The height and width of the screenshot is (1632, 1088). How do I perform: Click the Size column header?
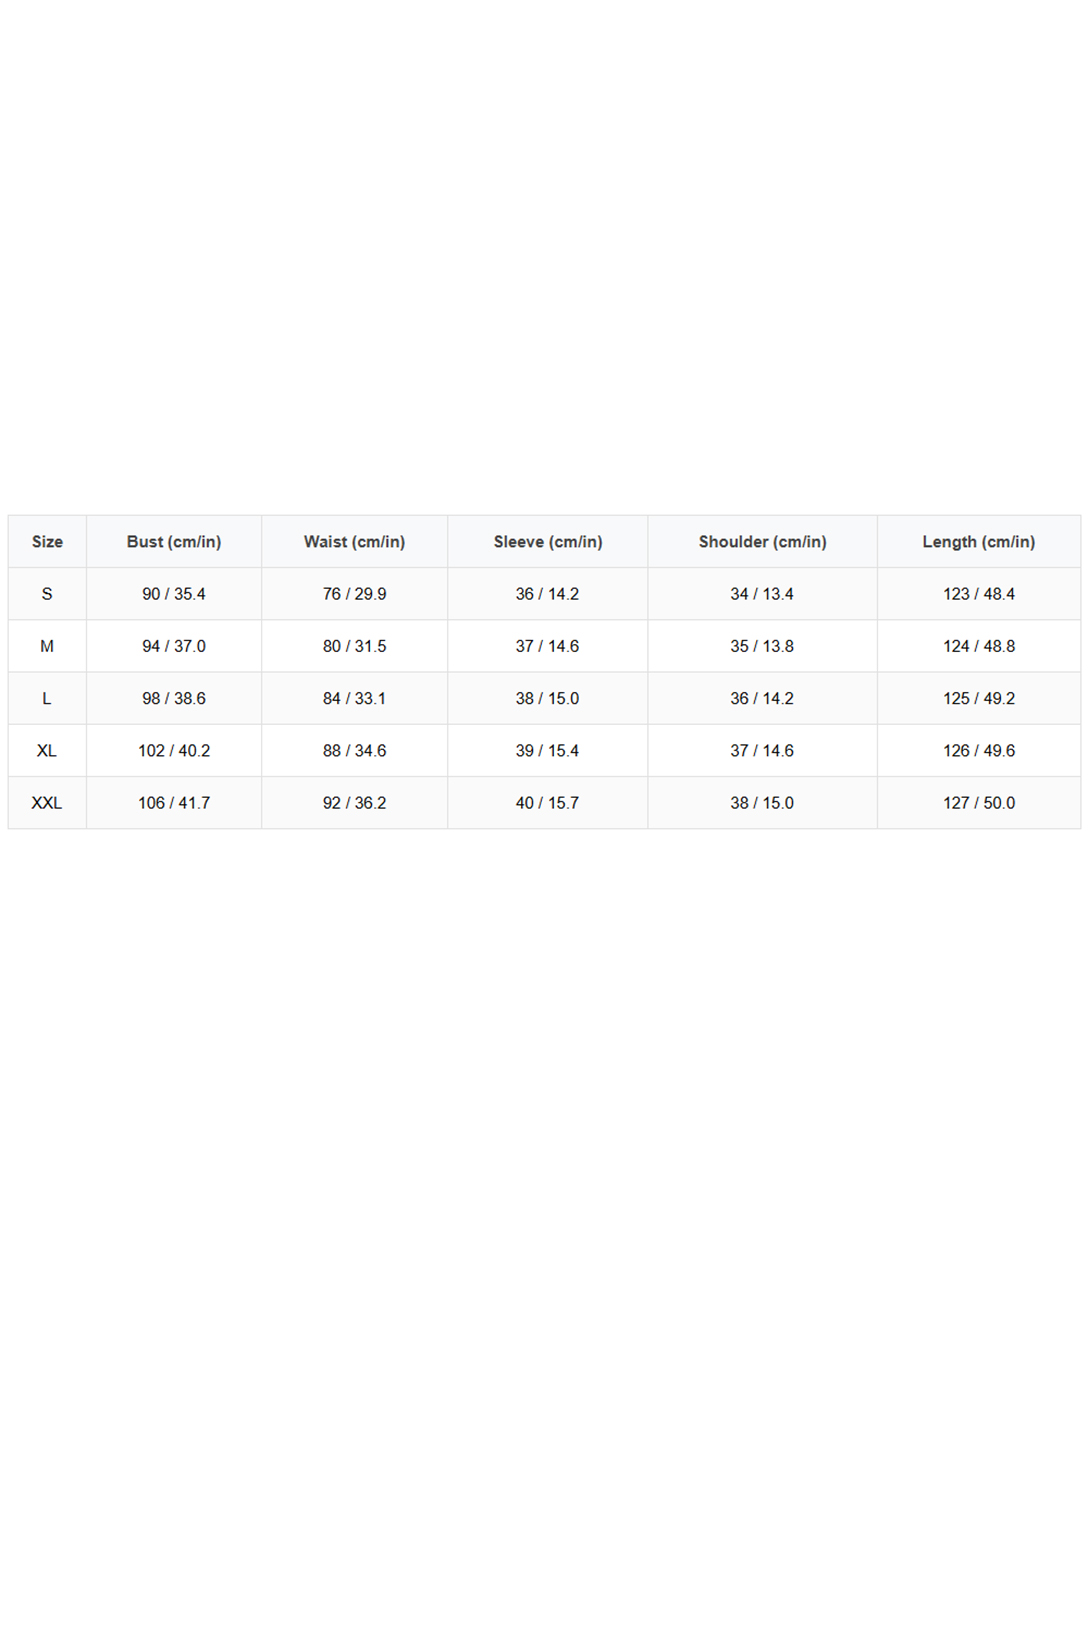coord(47,542)
